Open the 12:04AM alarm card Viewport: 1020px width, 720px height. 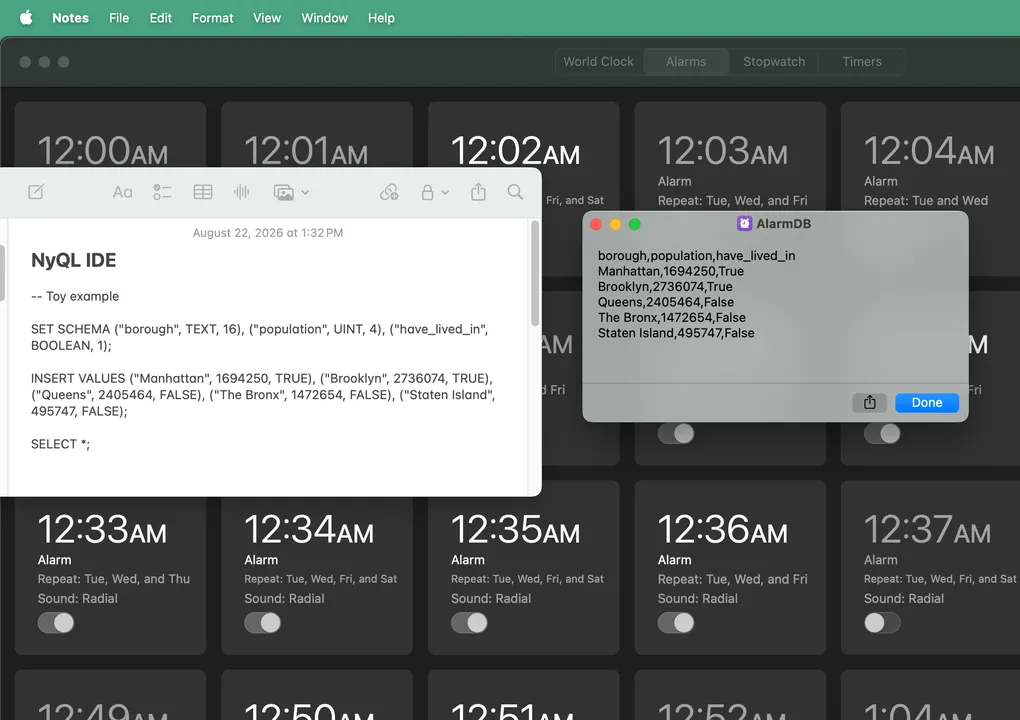click(930, 156)
